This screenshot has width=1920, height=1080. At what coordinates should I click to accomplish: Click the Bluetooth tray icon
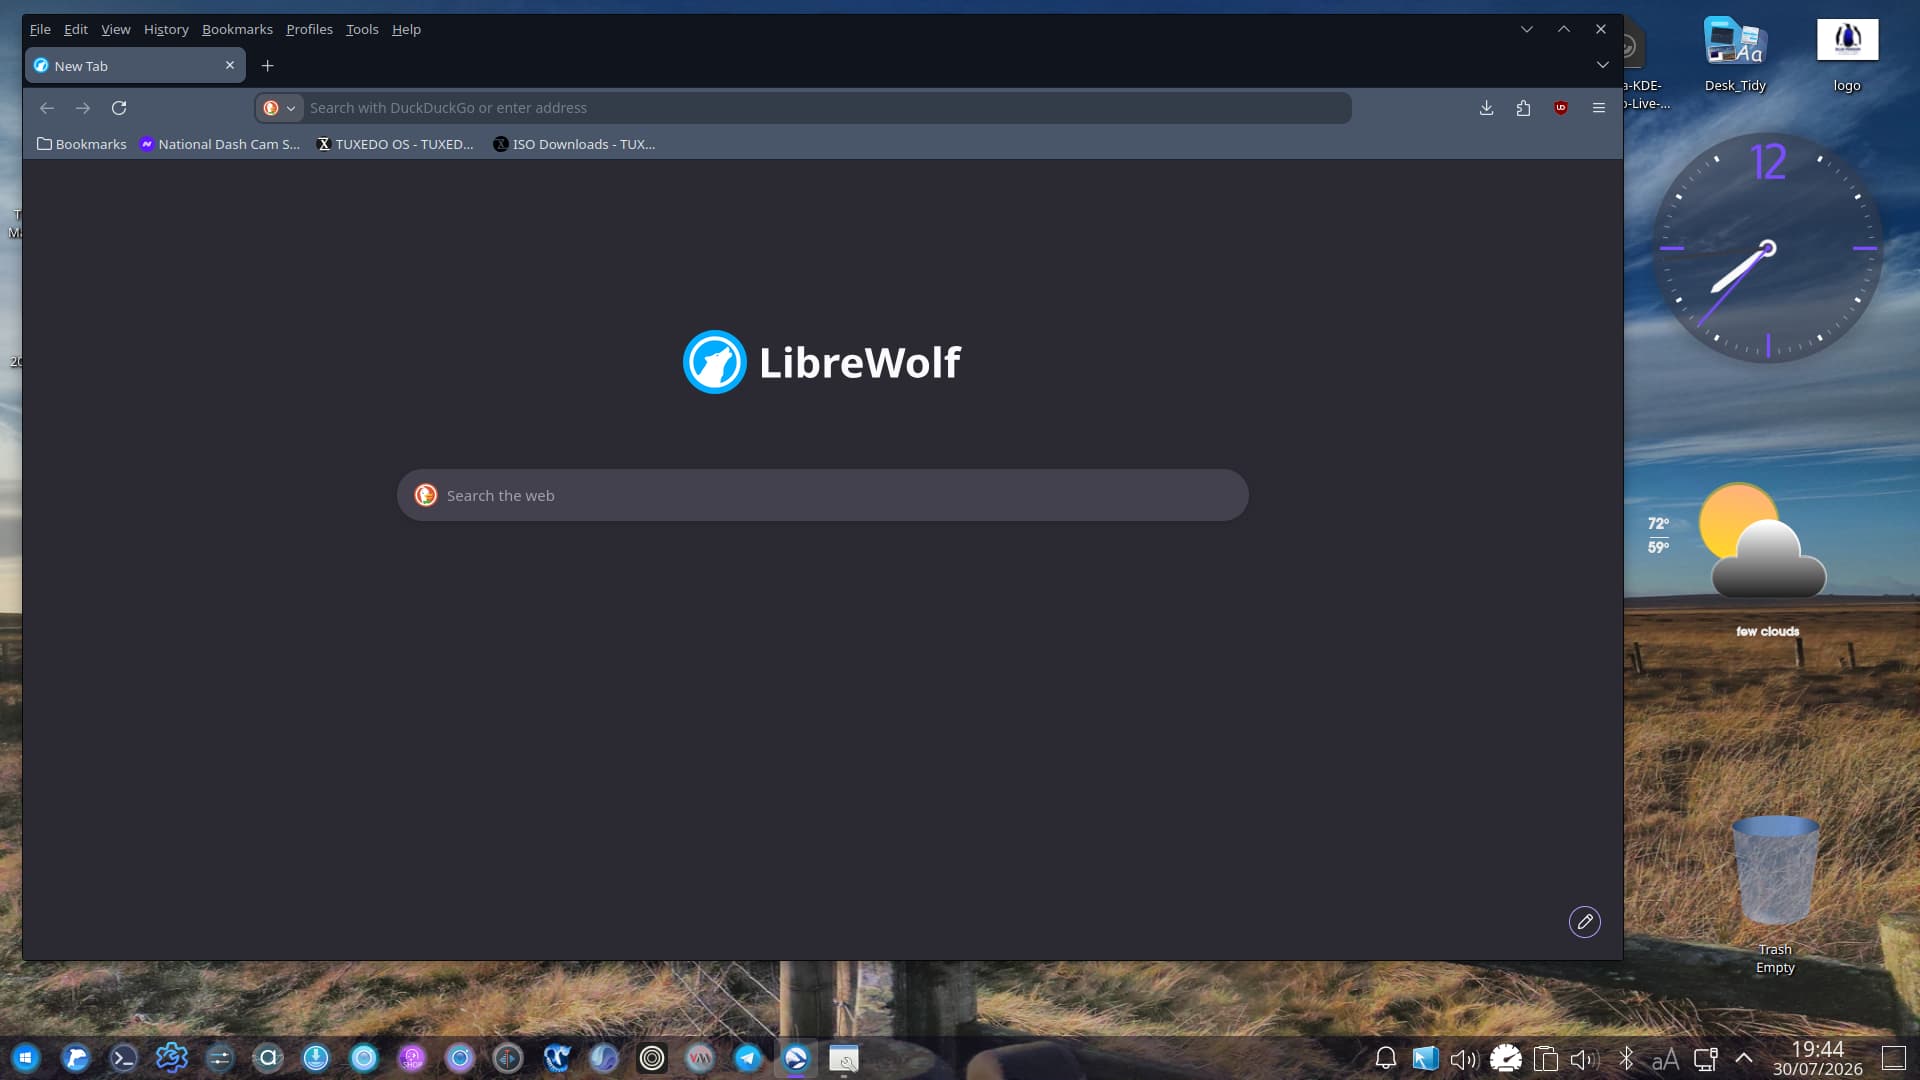(1626, 1058)
